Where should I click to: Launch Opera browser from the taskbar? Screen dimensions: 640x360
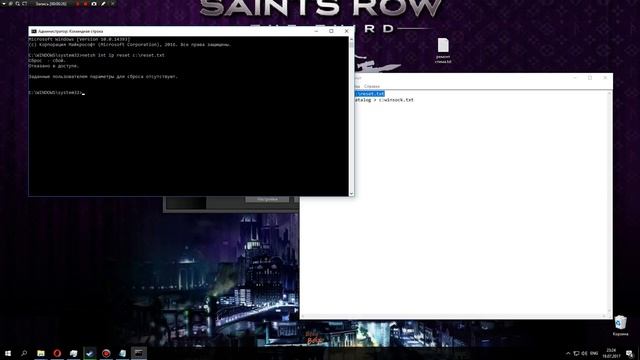coord(57,353)
